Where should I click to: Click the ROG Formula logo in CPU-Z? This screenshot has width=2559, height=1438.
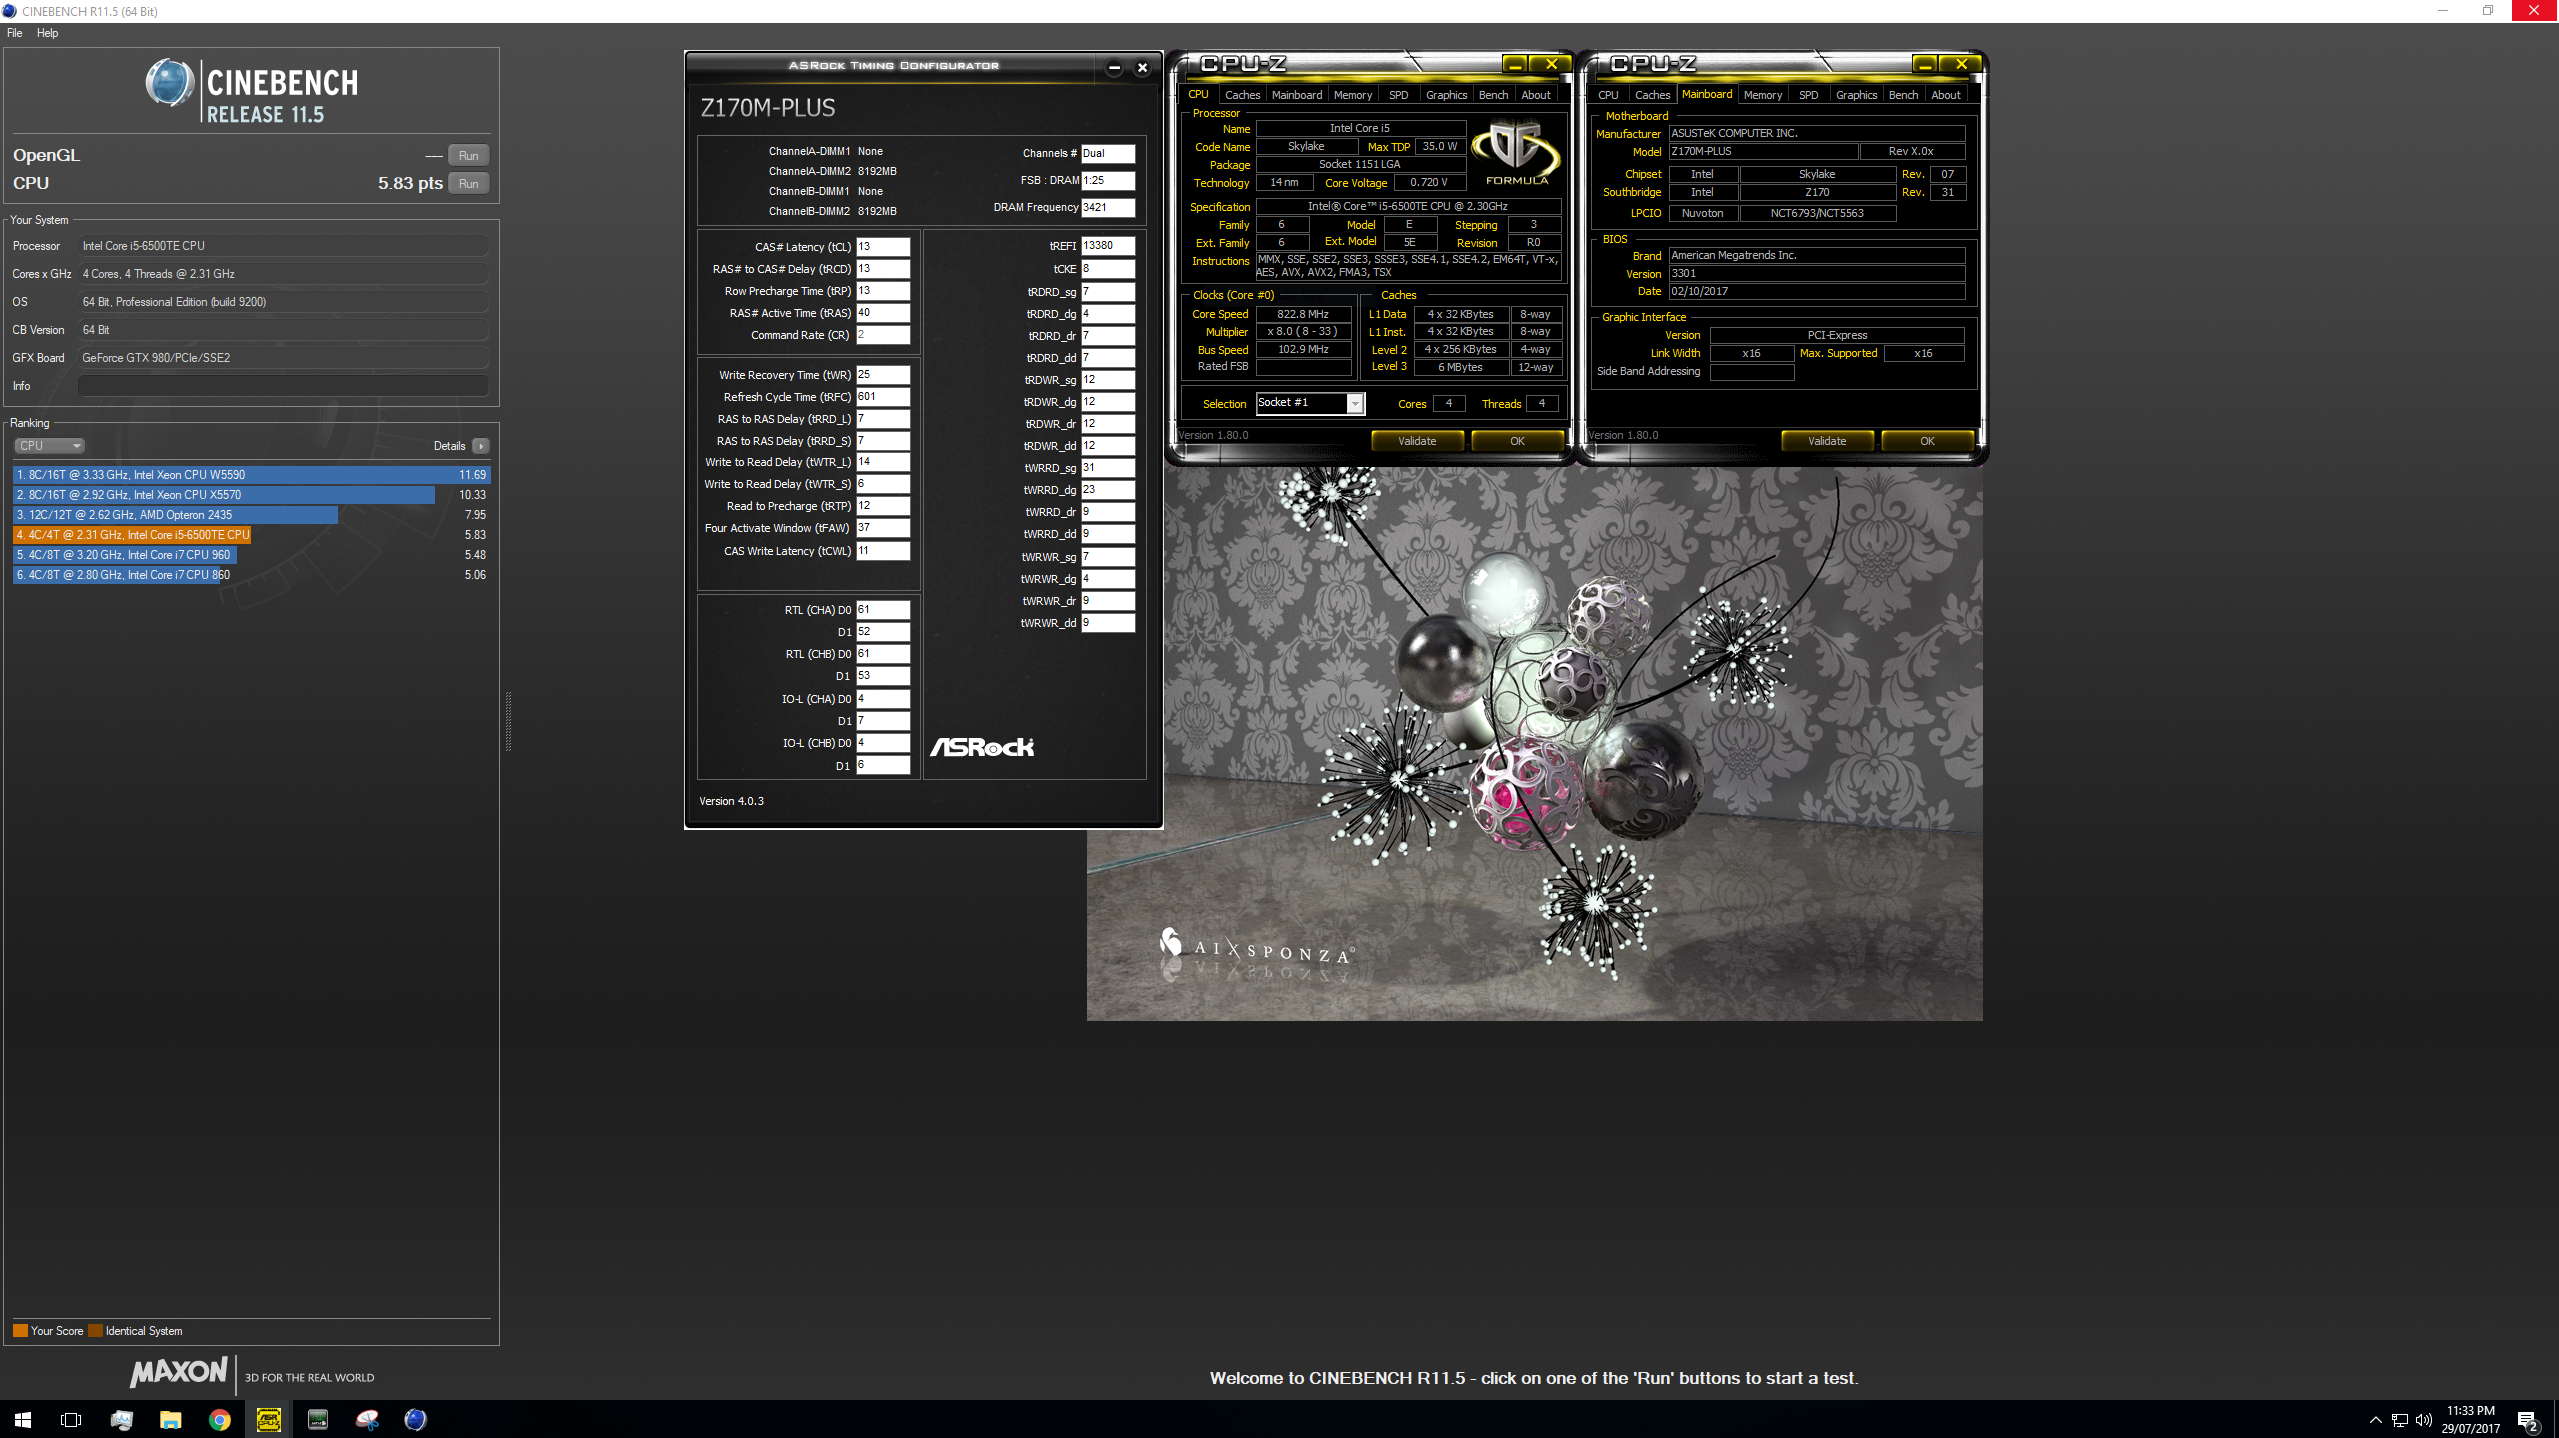tap(1517, 153)
